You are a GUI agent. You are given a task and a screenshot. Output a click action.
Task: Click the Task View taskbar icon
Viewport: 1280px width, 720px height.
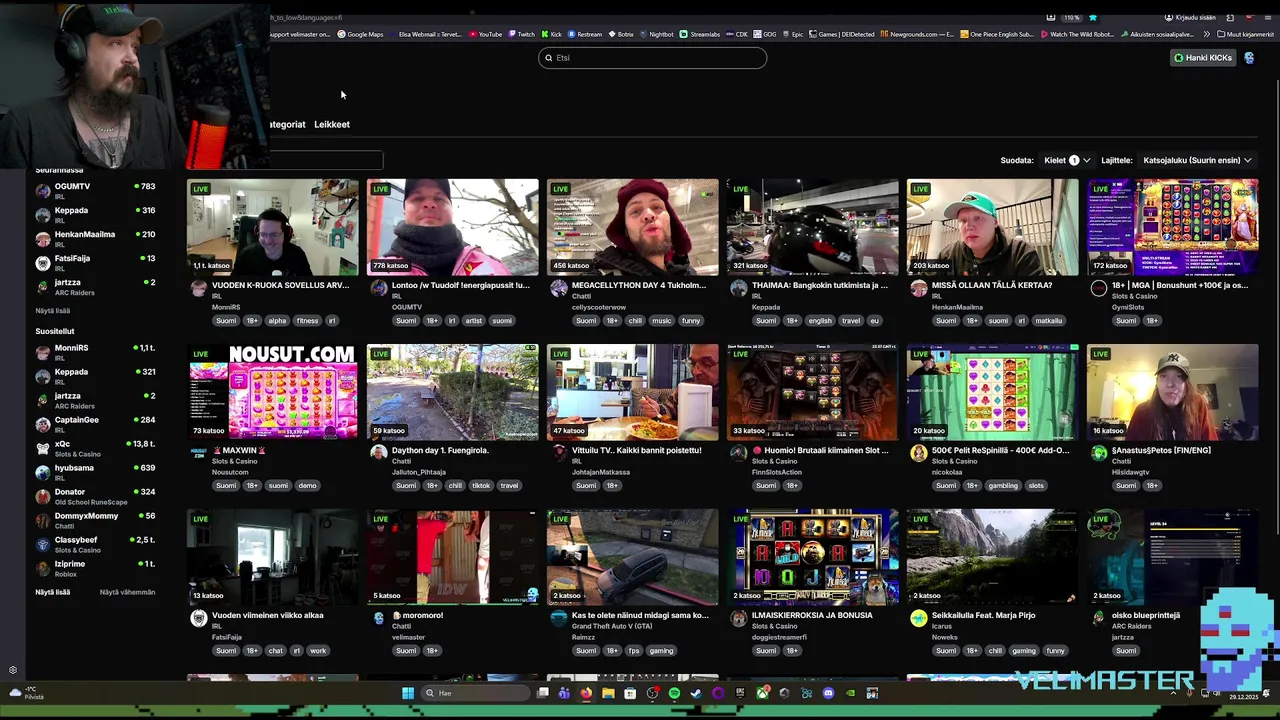click(542, 693)
